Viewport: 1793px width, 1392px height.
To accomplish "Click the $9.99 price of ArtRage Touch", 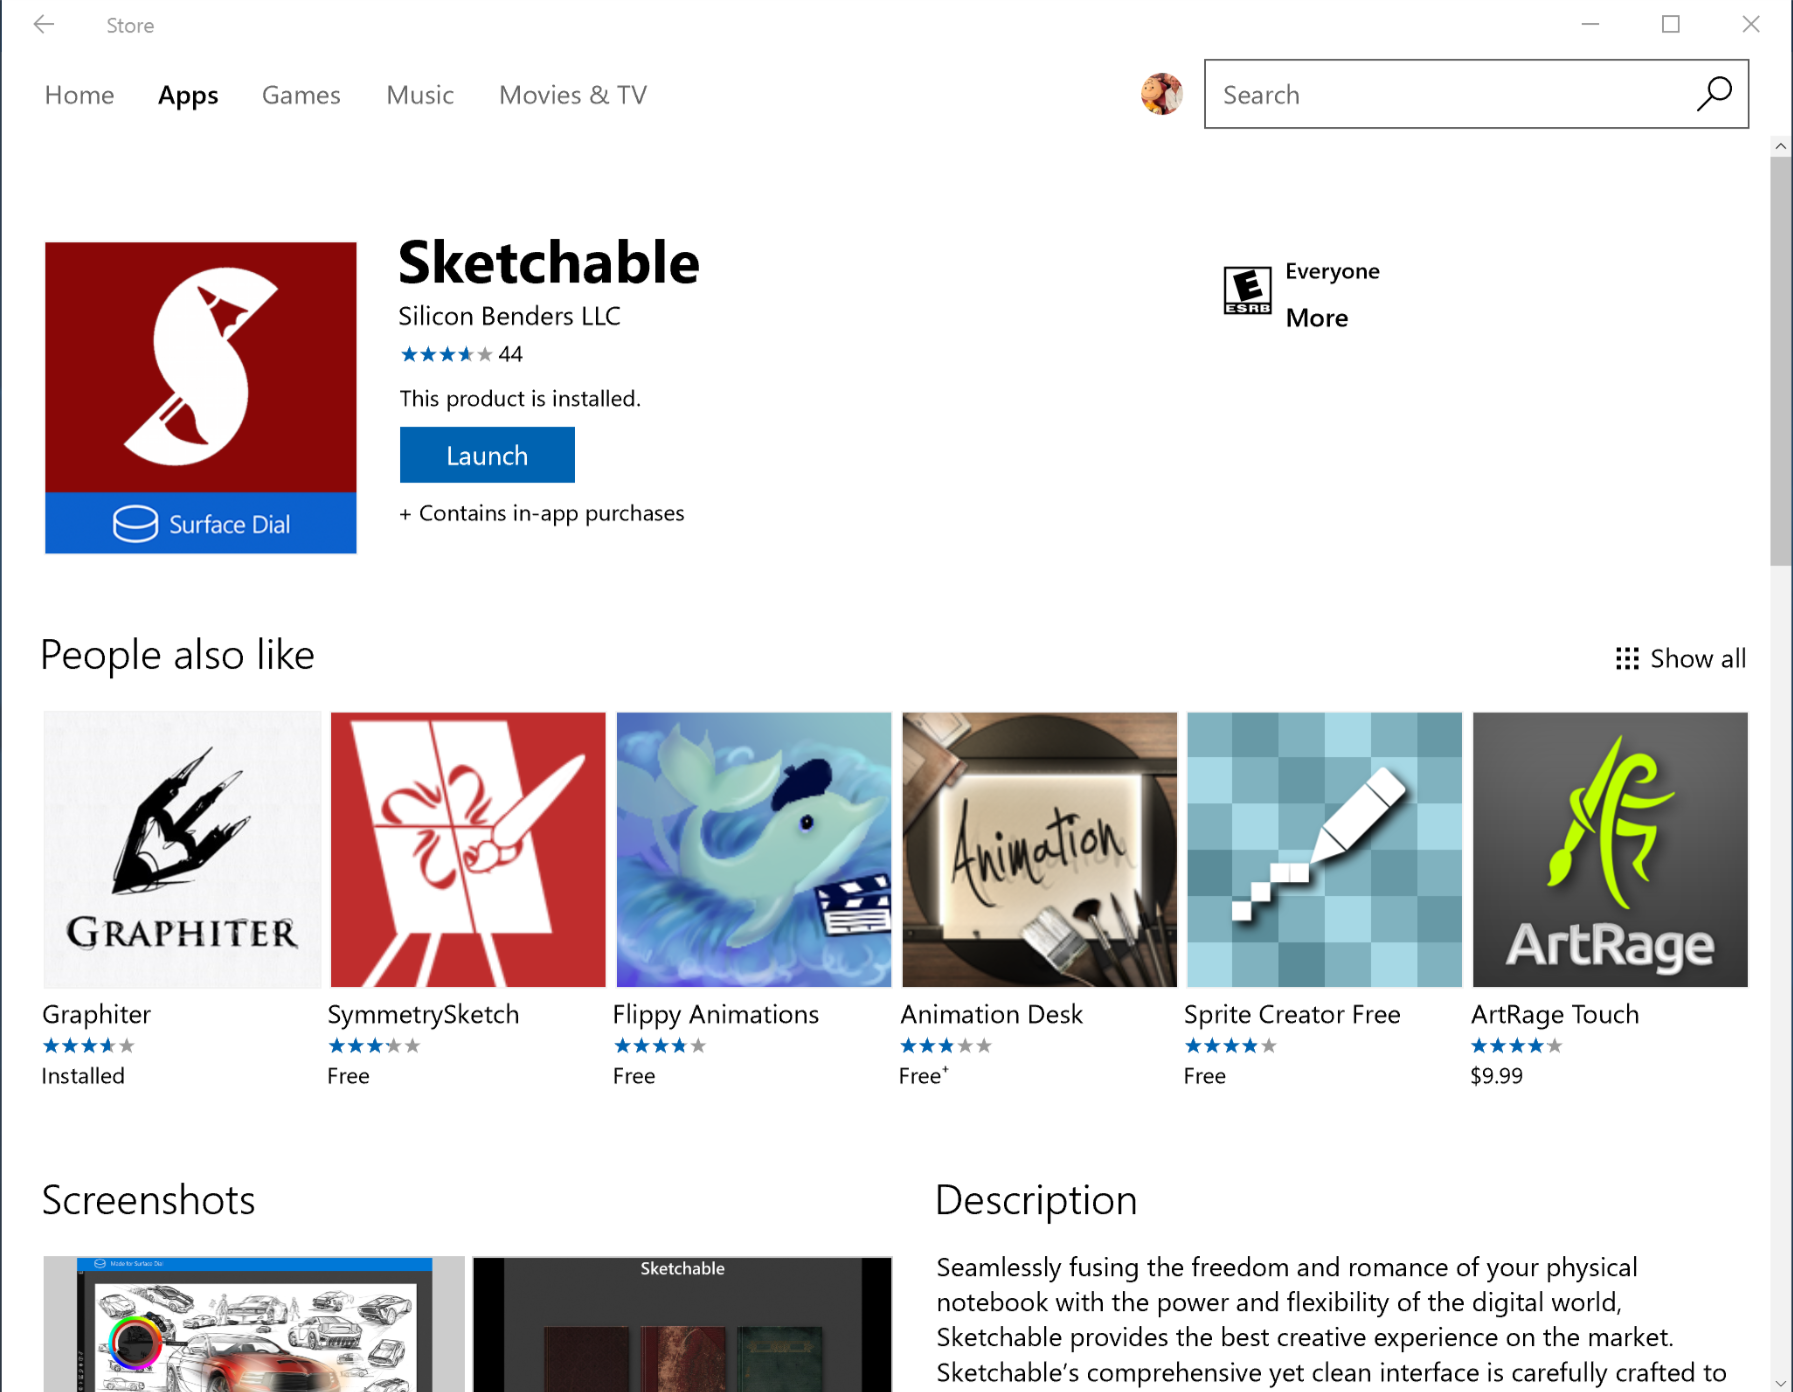I will pyautogui.click(x=1496, y=1076).
